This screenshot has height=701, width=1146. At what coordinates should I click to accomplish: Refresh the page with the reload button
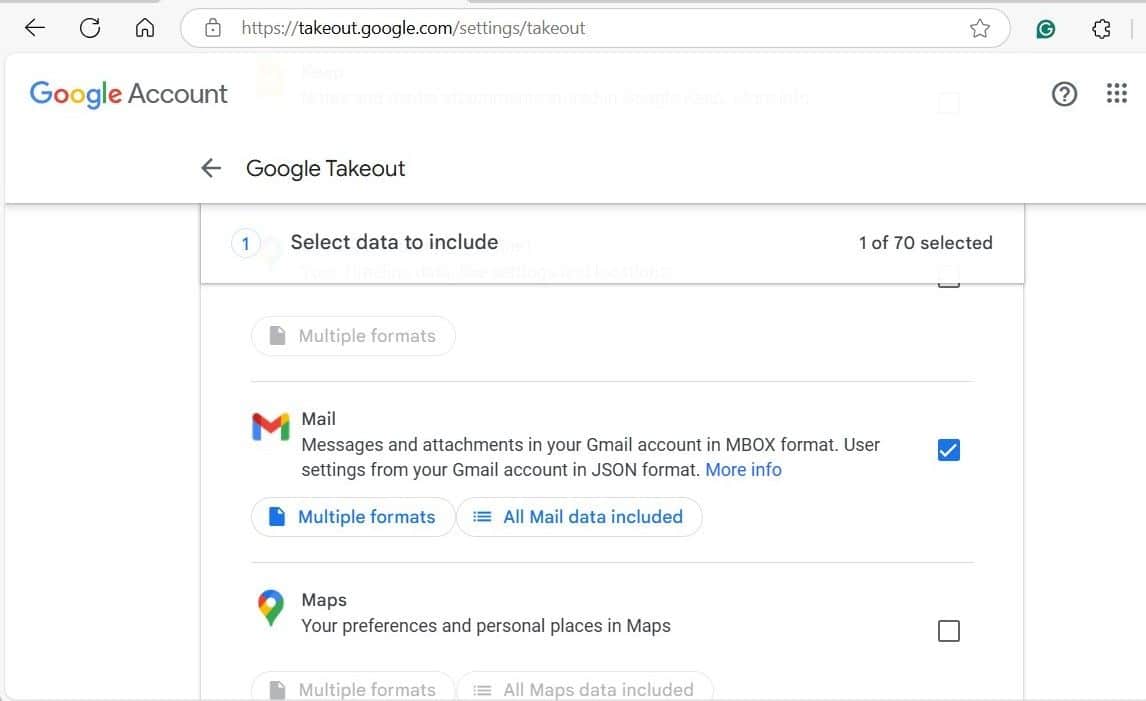[x=89, y=28]
